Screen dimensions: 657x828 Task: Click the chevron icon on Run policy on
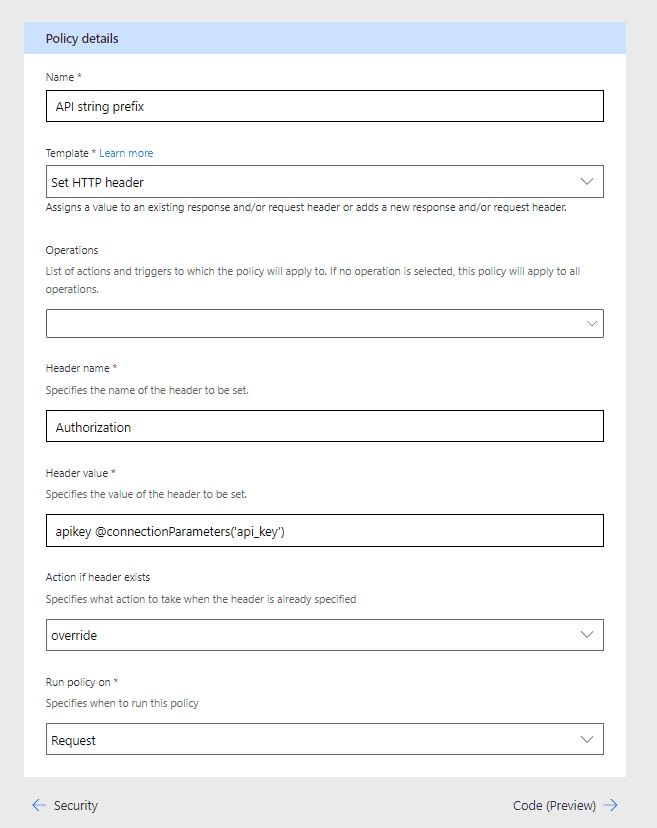click(587, 739)
